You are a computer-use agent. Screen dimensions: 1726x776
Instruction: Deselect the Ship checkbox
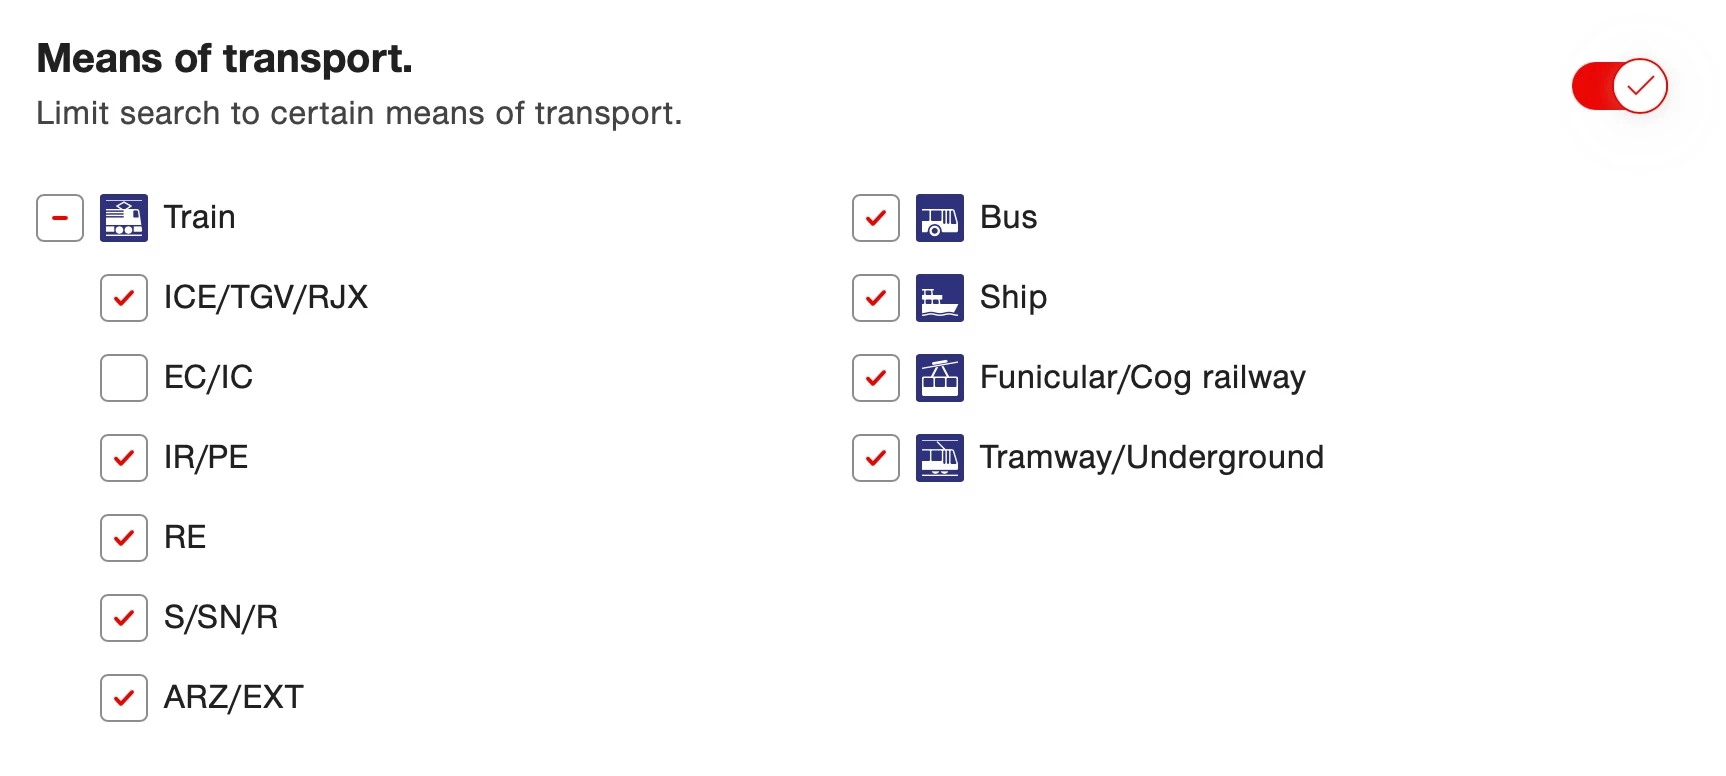(876, 298)
